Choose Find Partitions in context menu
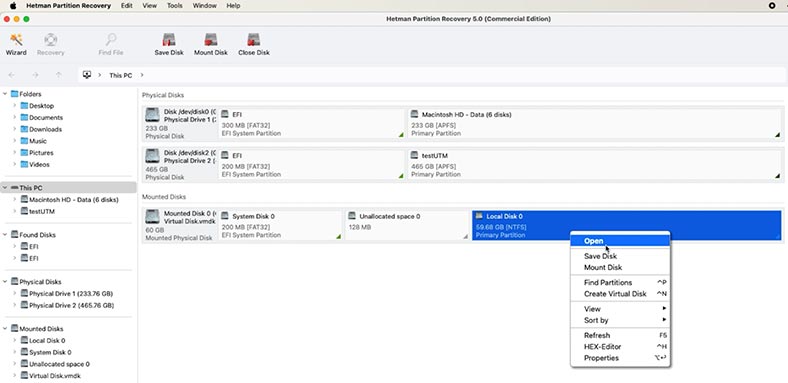The image size is (788, 383). pyautogui.click(x=620, y=282)
